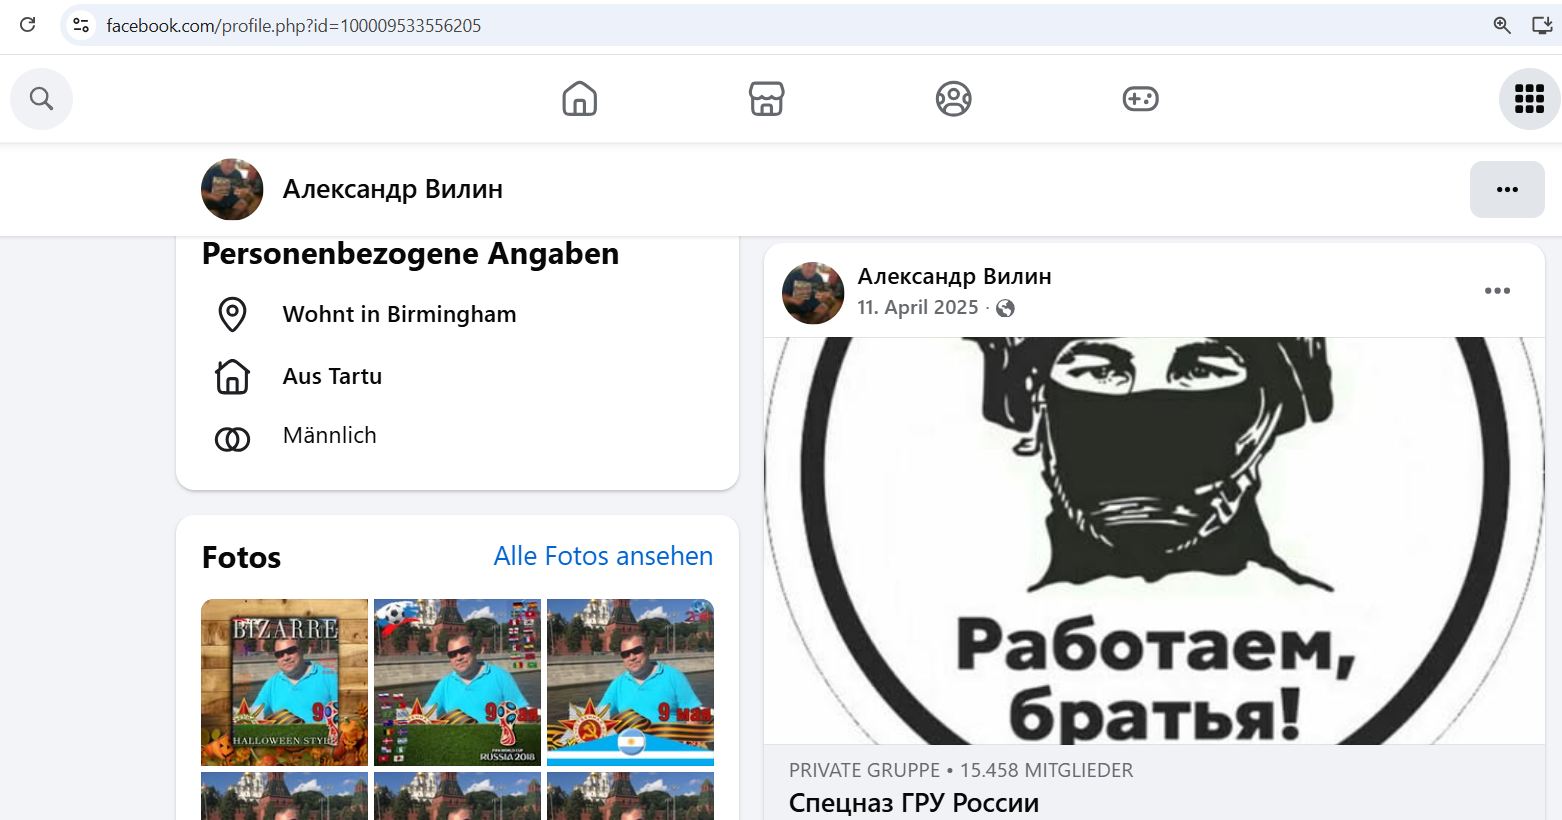Screen dimensions: 1562x820
Task: Open the 'BIZARRE' Halloween style photo thumbnail
Action: 285,682
